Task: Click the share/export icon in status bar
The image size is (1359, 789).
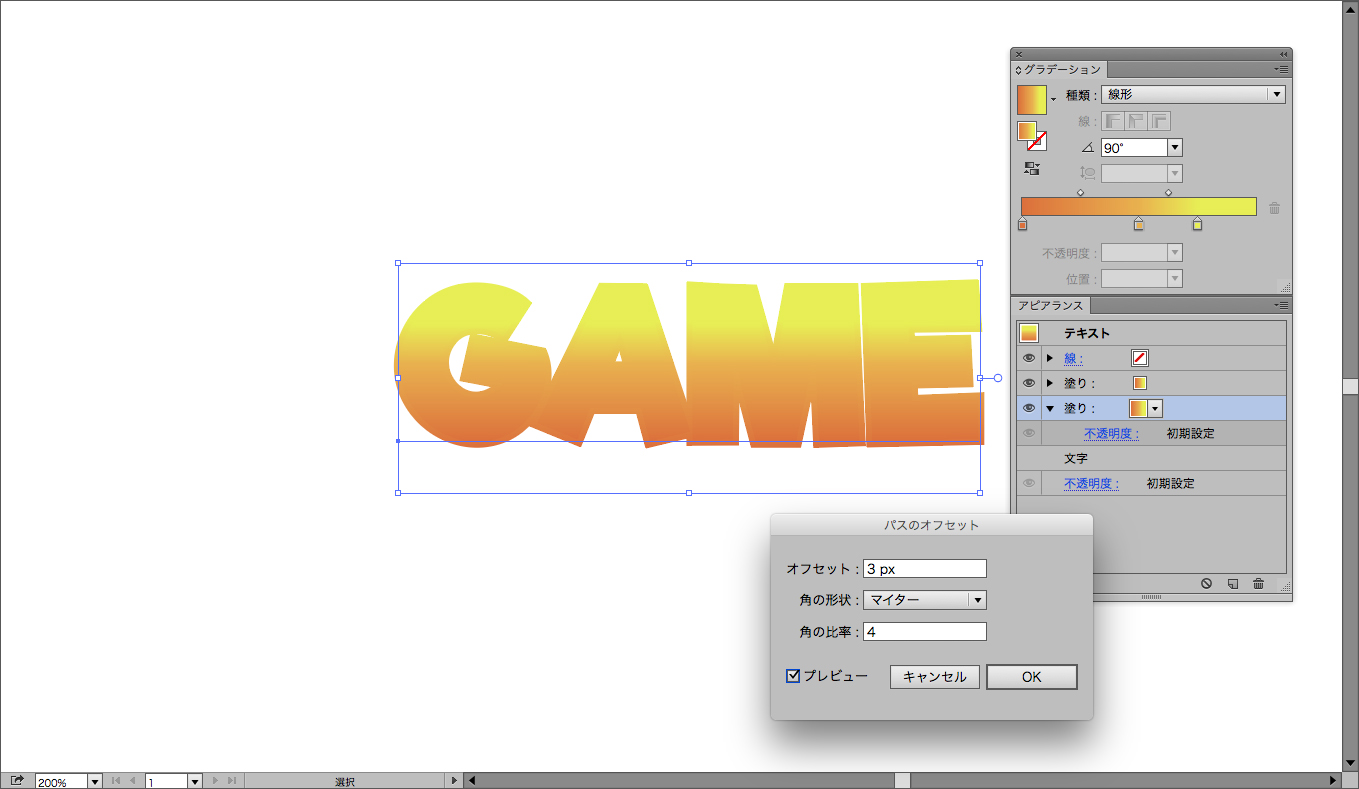Action: click(x=17, y=781)
